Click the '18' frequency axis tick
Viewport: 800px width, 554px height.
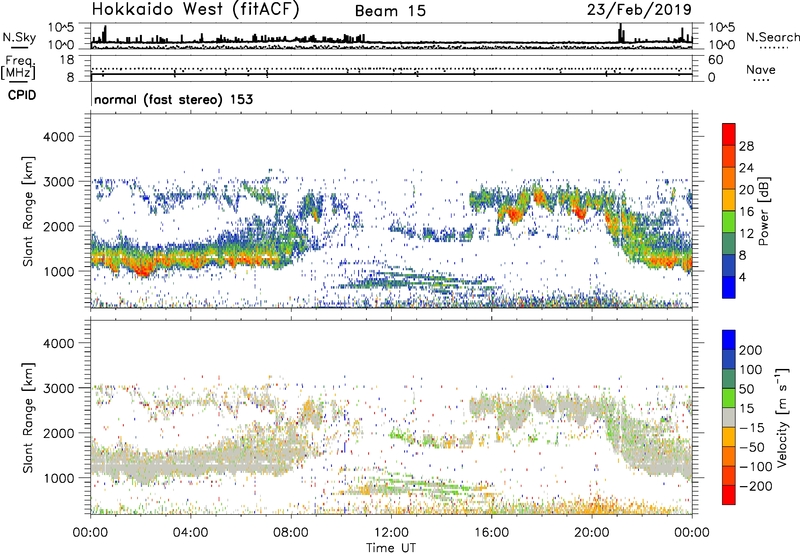point(67,60)
